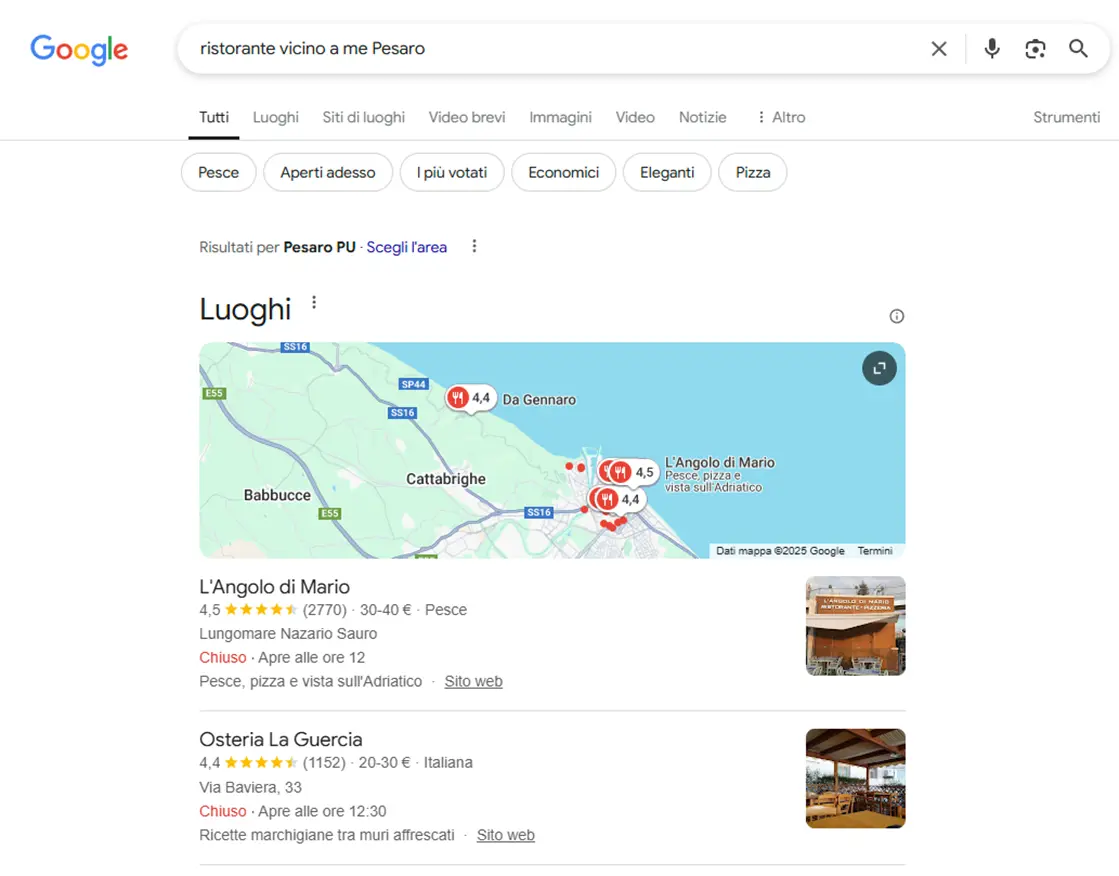Click the (2770) reviews count
The height and width of the screenshot is (876, 1119).
pos(325,610)
